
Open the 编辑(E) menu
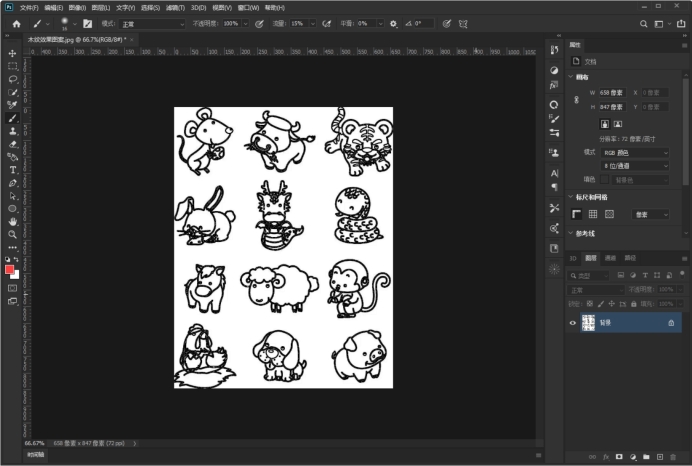(x=53, y=8)
